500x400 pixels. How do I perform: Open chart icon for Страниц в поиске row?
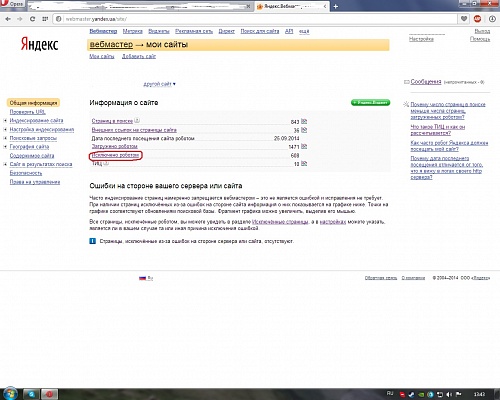coord(304,121)
